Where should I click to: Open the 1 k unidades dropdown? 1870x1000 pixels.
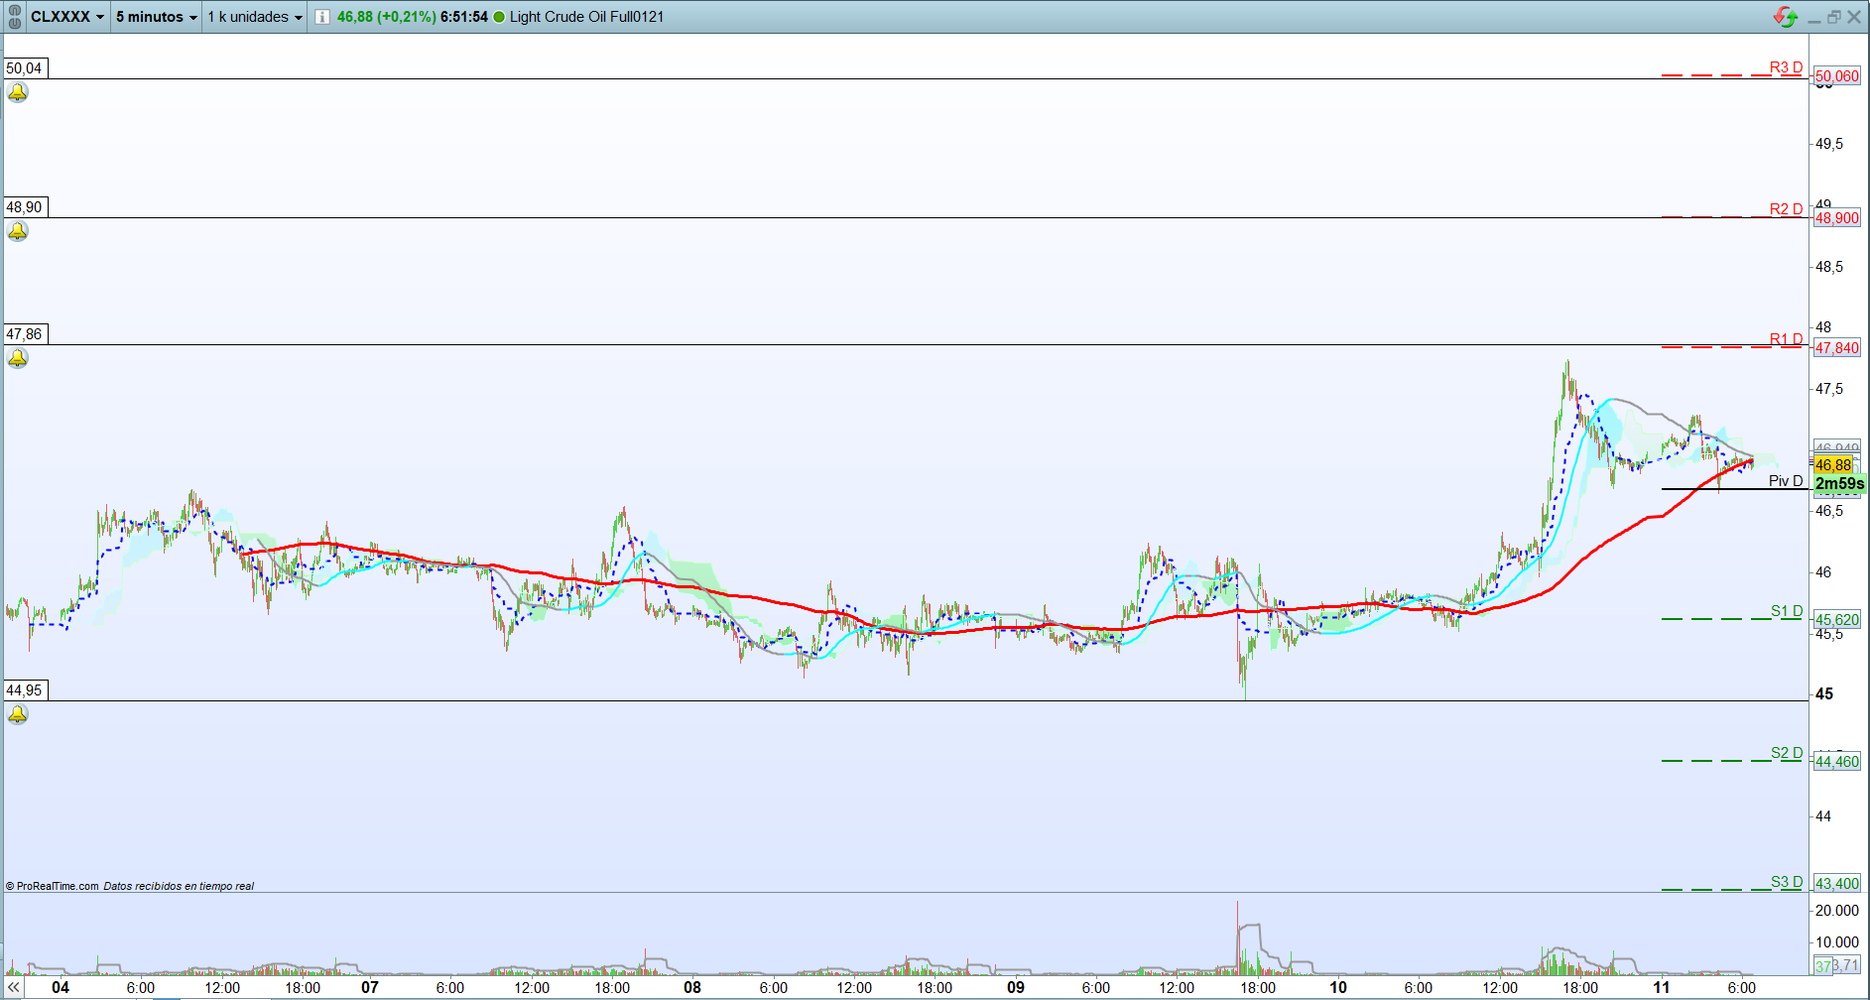[x=254, y=17]
